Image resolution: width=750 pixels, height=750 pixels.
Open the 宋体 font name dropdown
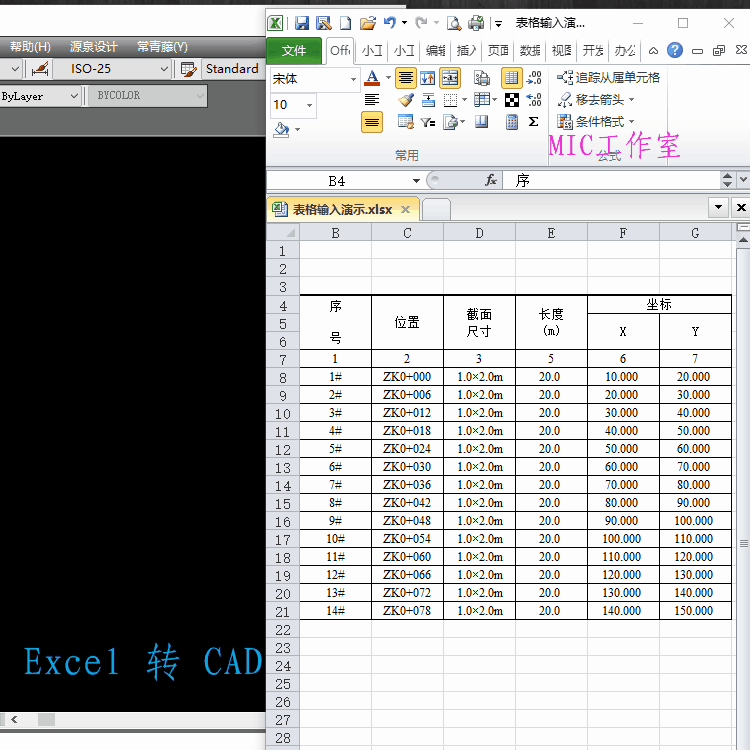point(353,79)
